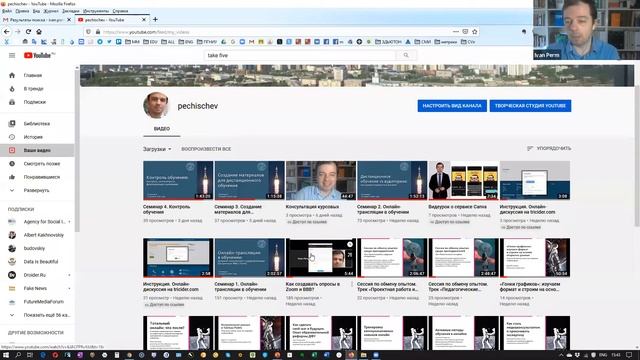Open the СМИ bookmarks folder
640x360 pixels.
(x=423, y=42)
